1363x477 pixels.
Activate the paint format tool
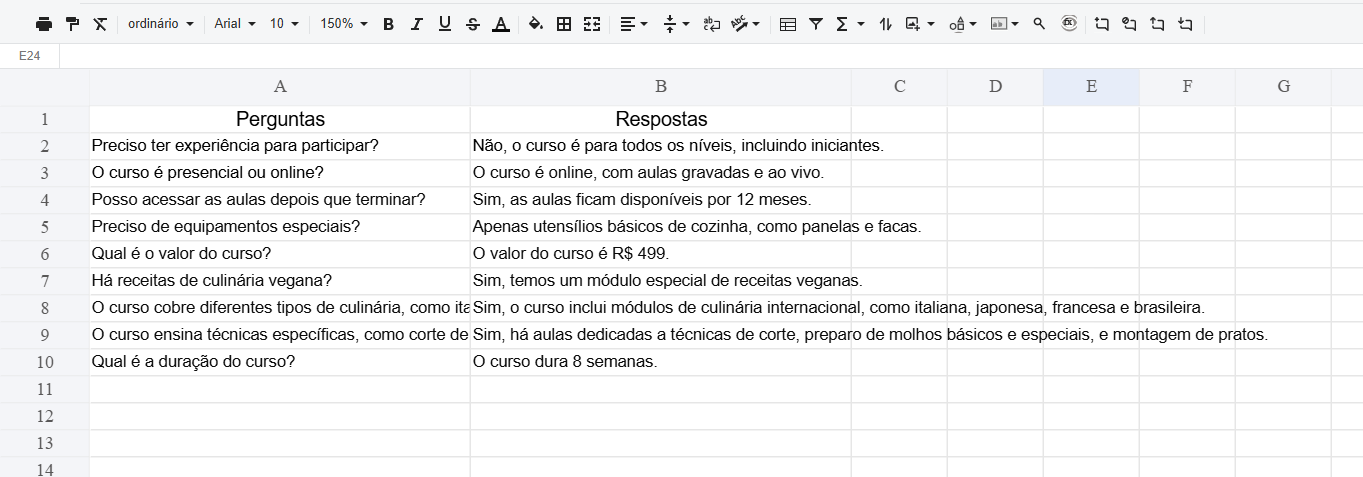click(72, 23)
